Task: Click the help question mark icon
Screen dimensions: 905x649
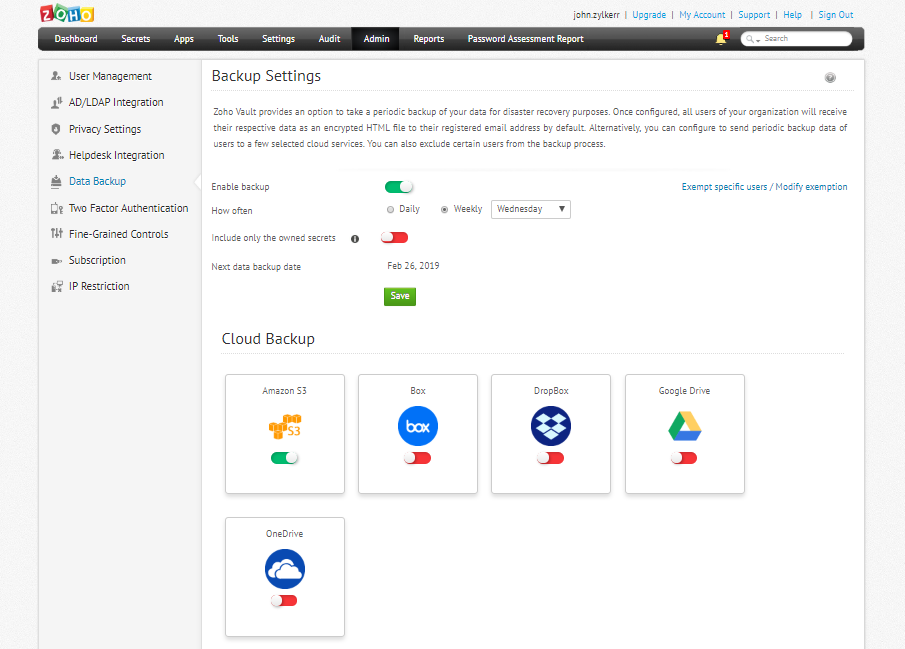Action: pyautogui.click(x=830, y=77)
